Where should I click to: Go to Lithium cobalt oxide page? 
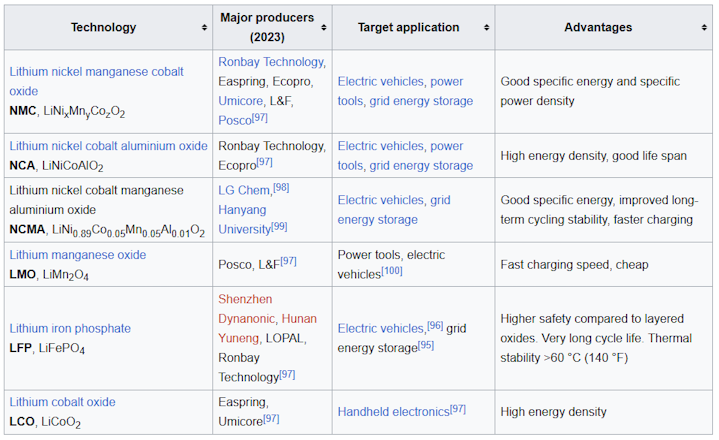62,402
